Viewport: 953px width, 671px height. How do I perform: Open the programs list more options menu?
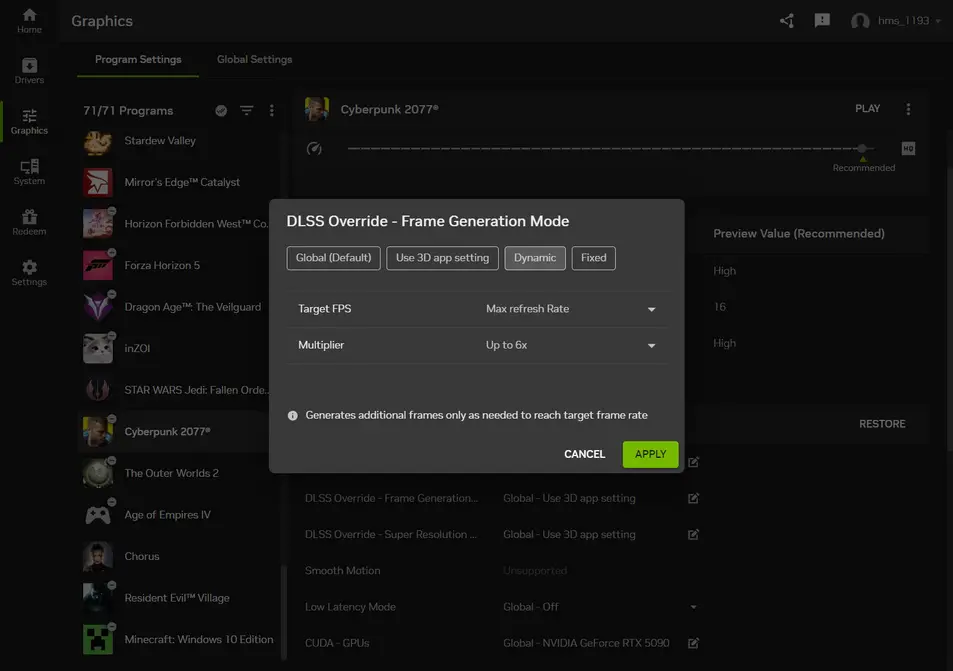(272, 111)
